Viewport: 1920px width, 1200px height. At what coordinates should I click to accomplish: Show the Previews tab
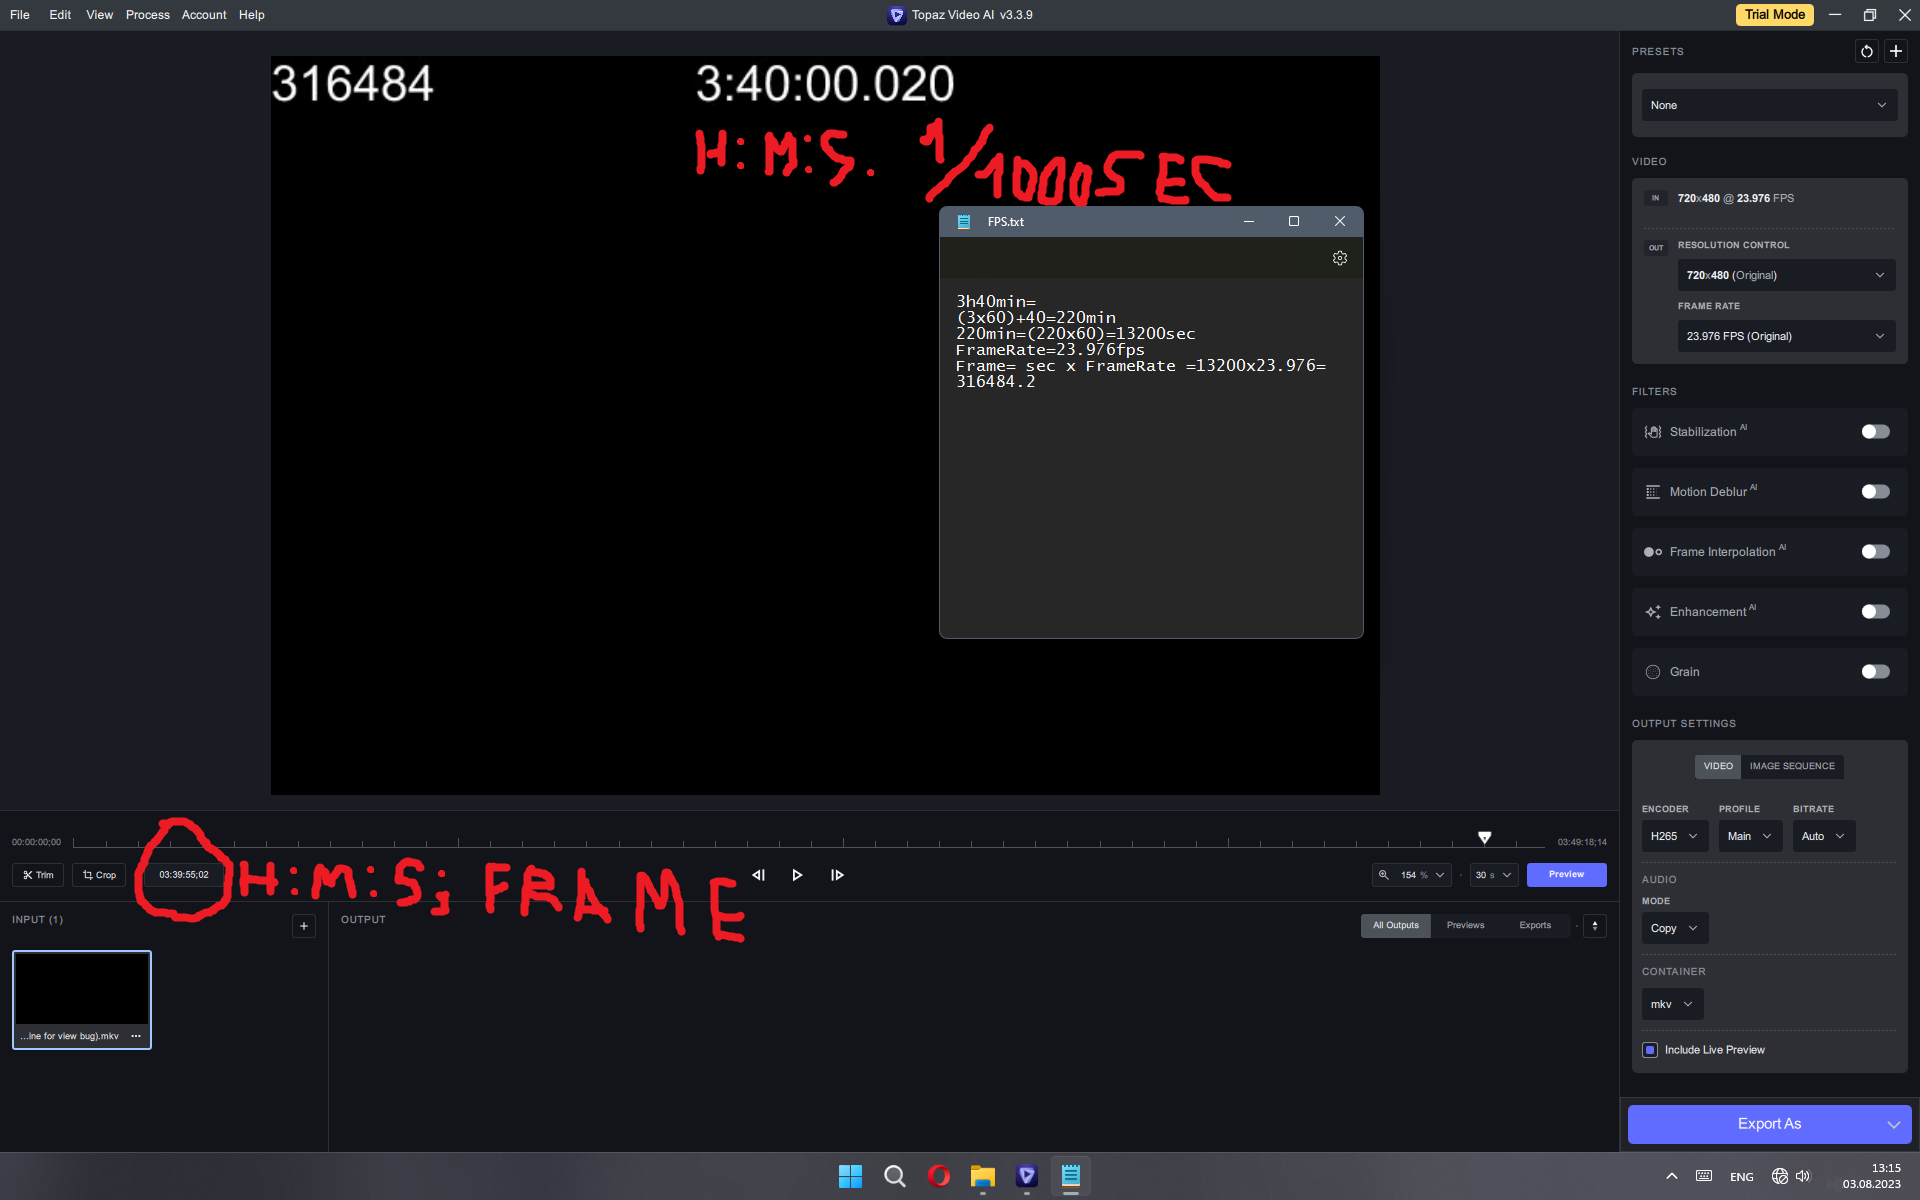point(1465,926)
